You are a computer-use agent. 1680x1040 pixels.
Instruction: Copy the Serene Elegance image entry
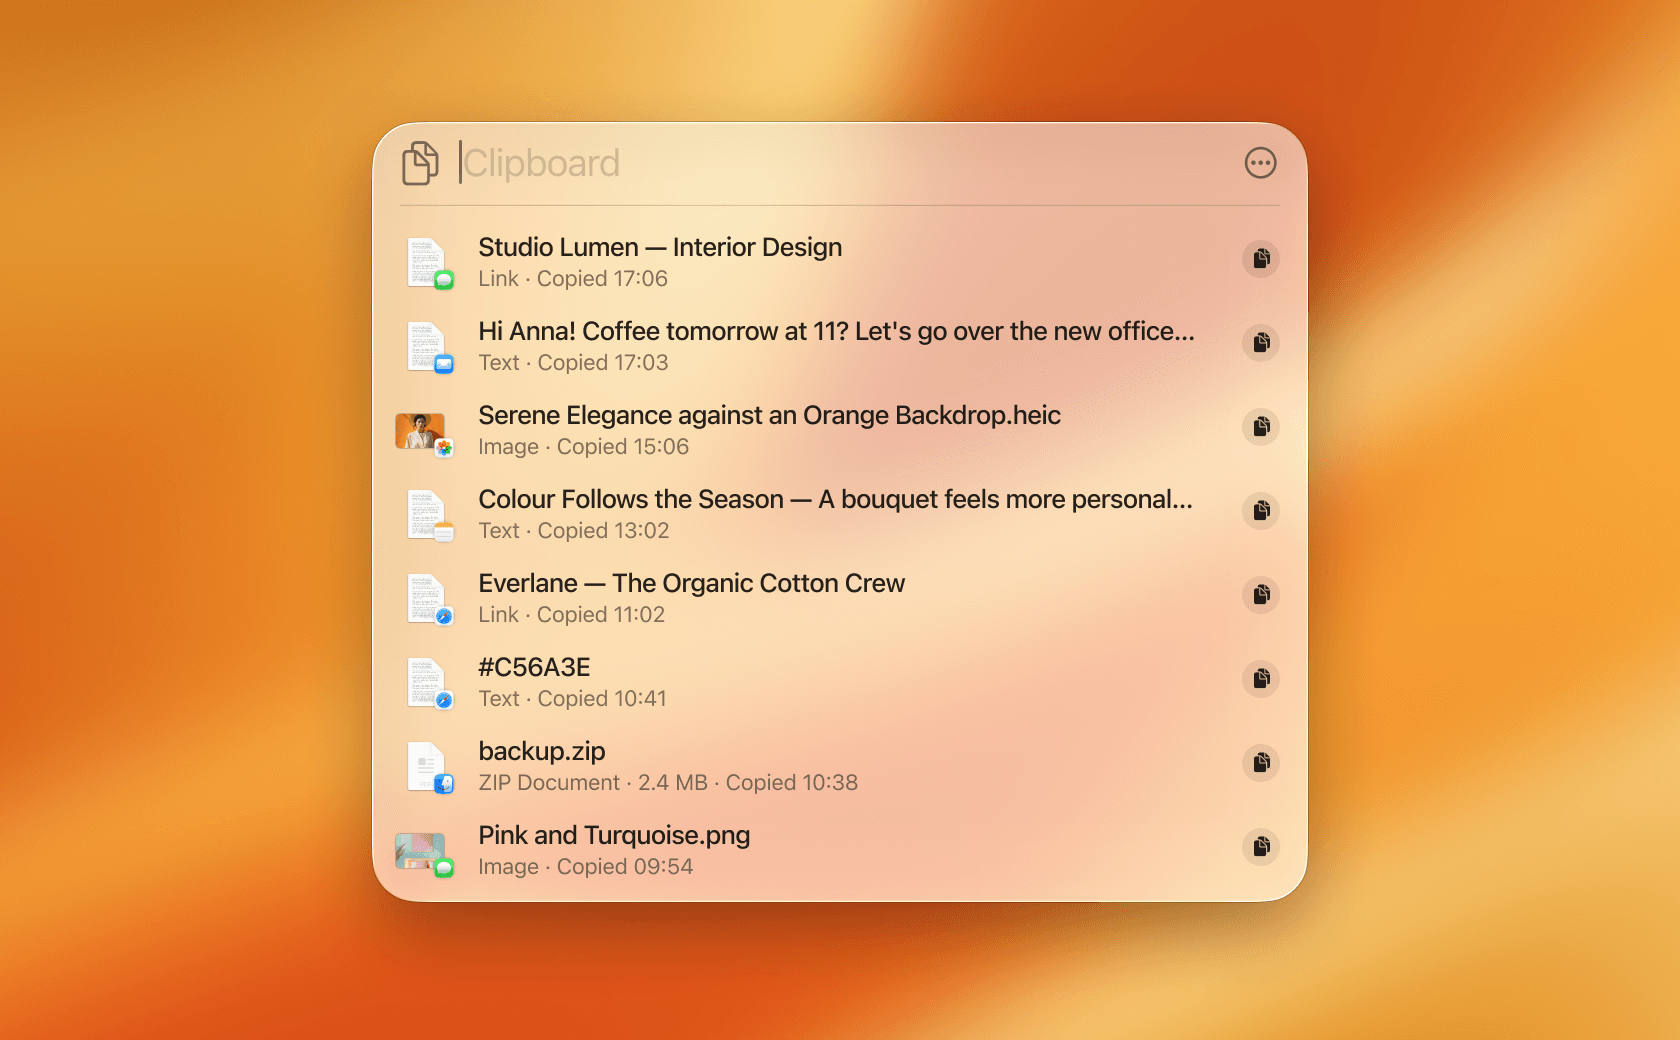tap(1261, 427)
